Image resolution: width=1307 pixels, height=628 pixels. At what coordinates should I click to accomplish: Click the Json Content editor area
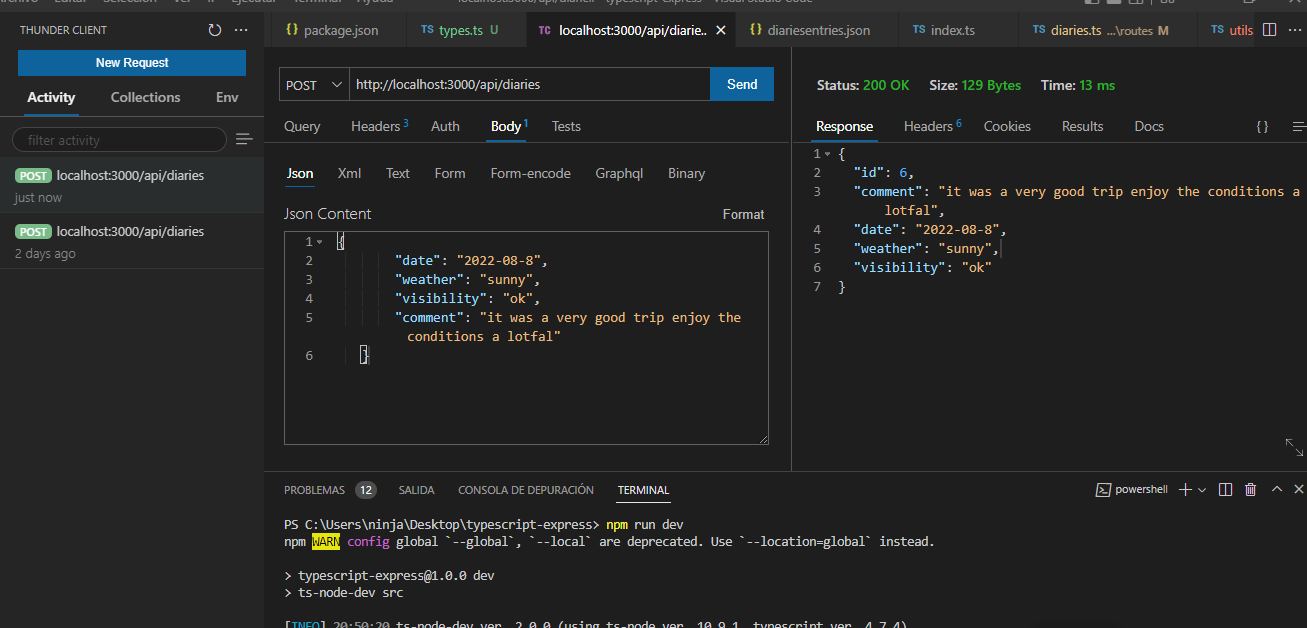pos(526,338)
